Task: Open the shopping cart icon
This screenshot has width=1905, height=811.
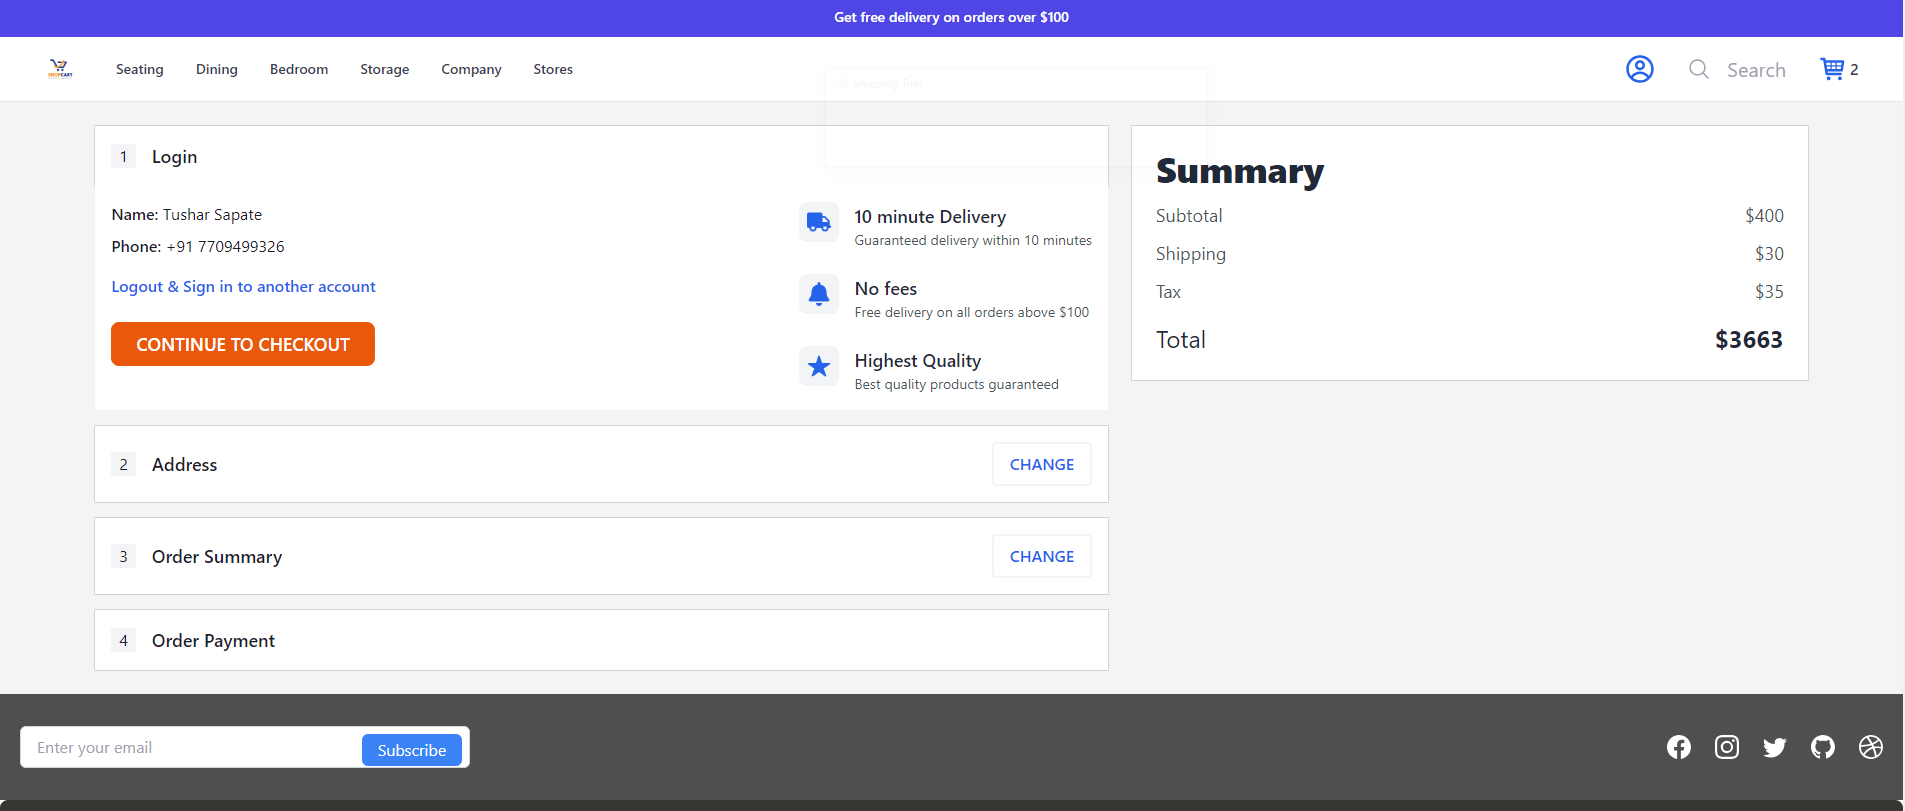Action: click(1832, 68)
